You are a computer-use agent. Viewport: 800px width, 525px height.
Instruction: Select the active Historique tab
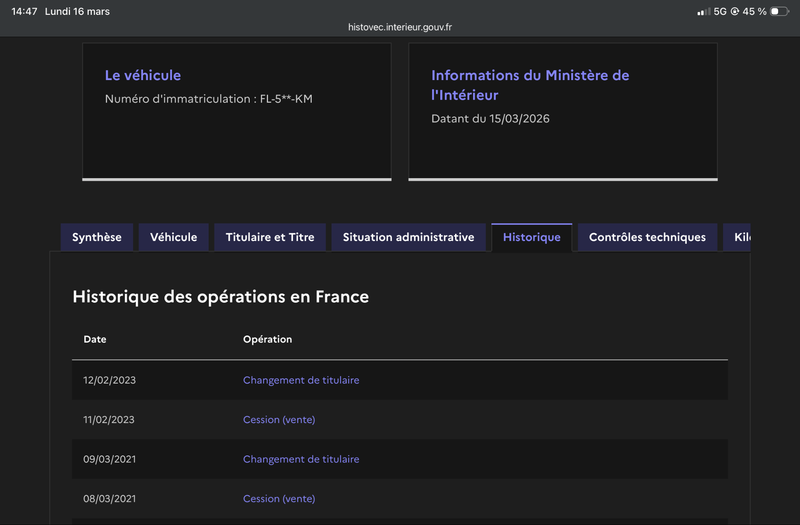click(532, 237)
